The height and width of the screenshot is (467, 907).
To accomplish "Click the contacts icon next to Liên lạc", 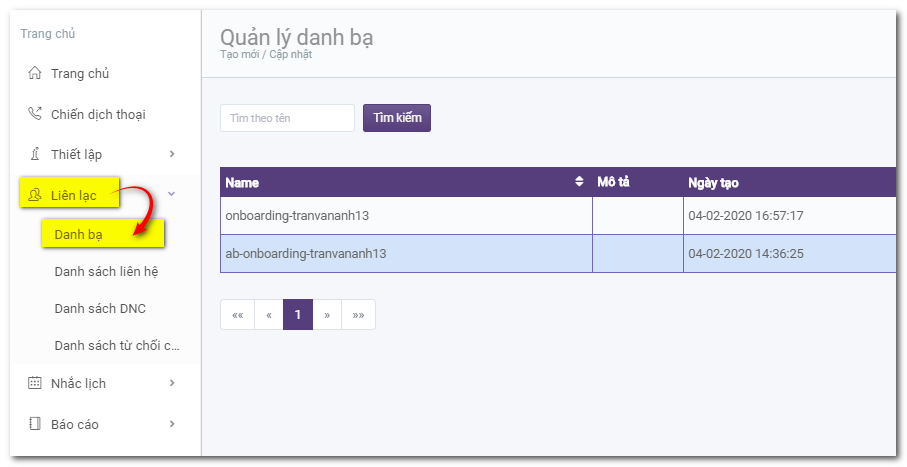I will coord(35,195).
